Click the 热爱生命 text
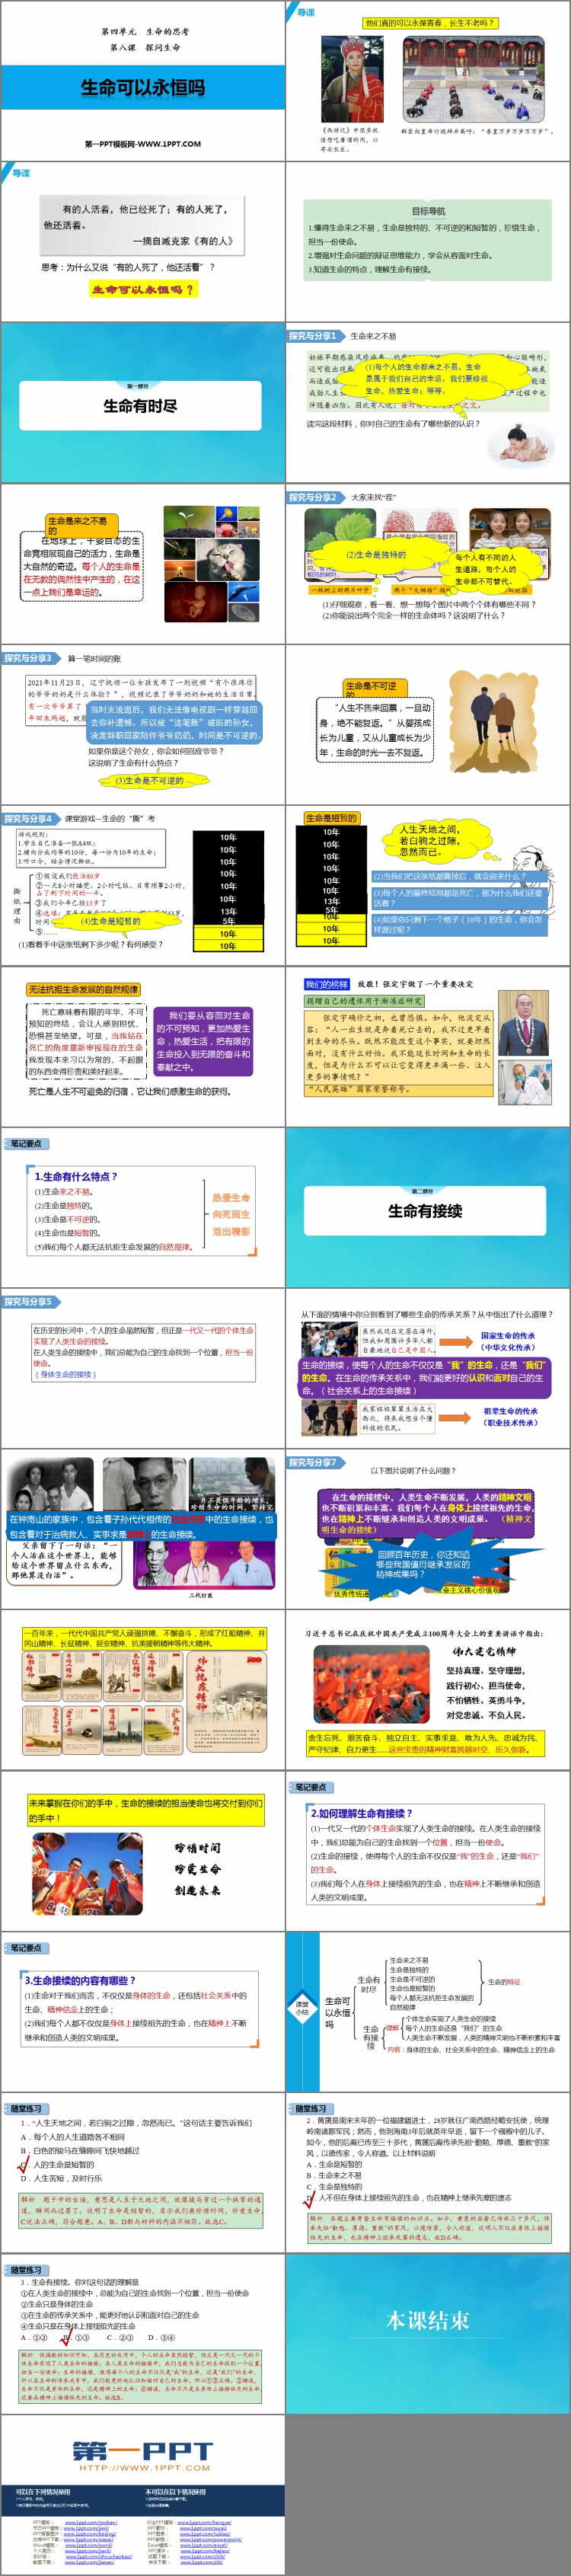The height and width of the screenshot is (2576, 571). (x=231, y=1197)
